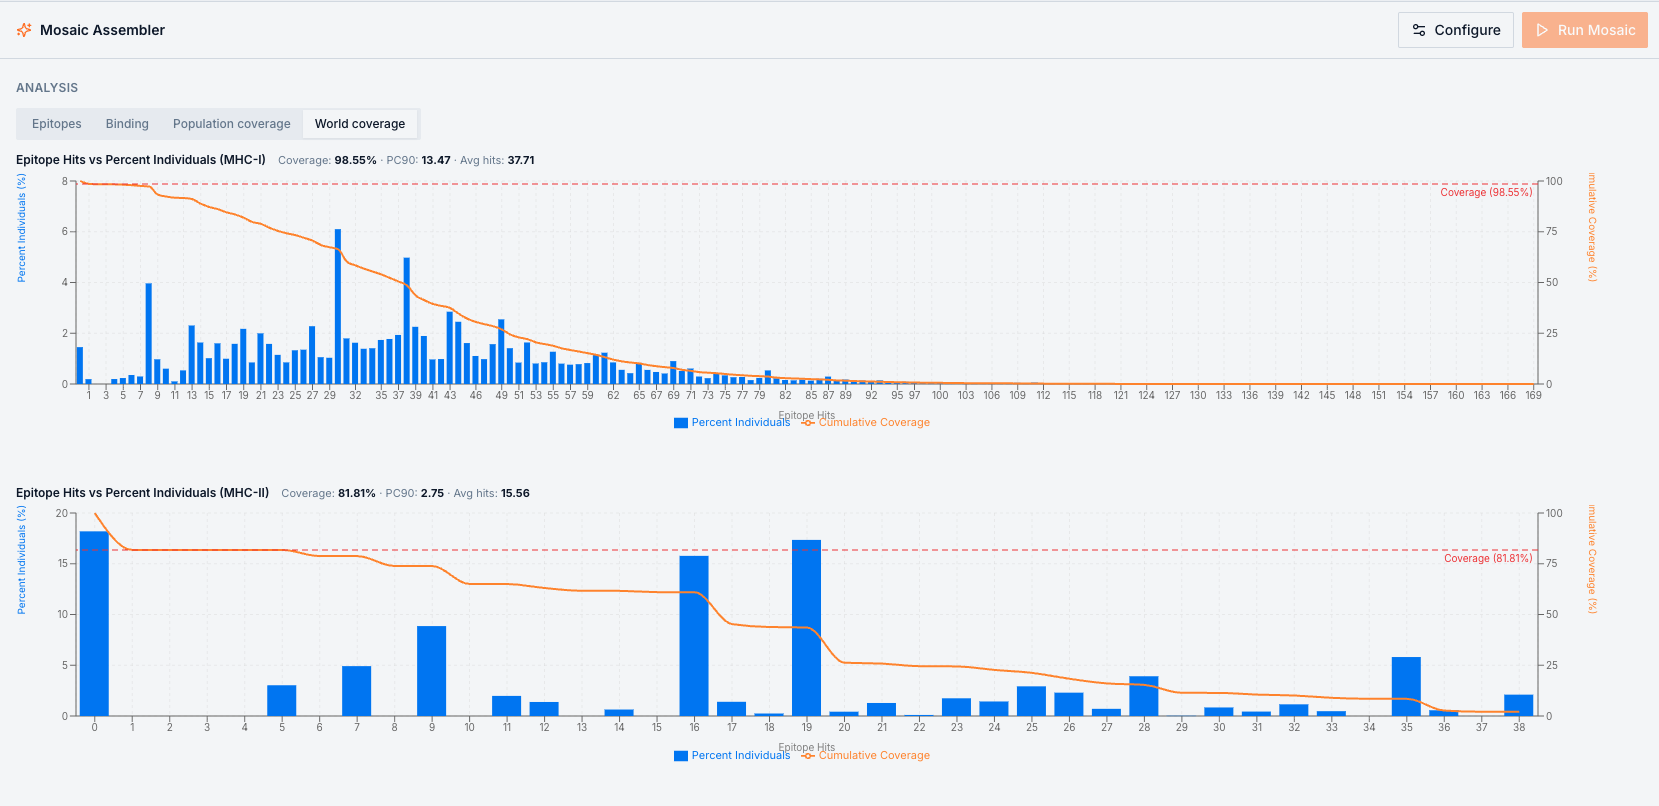1659x806 pixels.
Task: Click the sliders icon in Configure button
Action: coord(1419,30)
